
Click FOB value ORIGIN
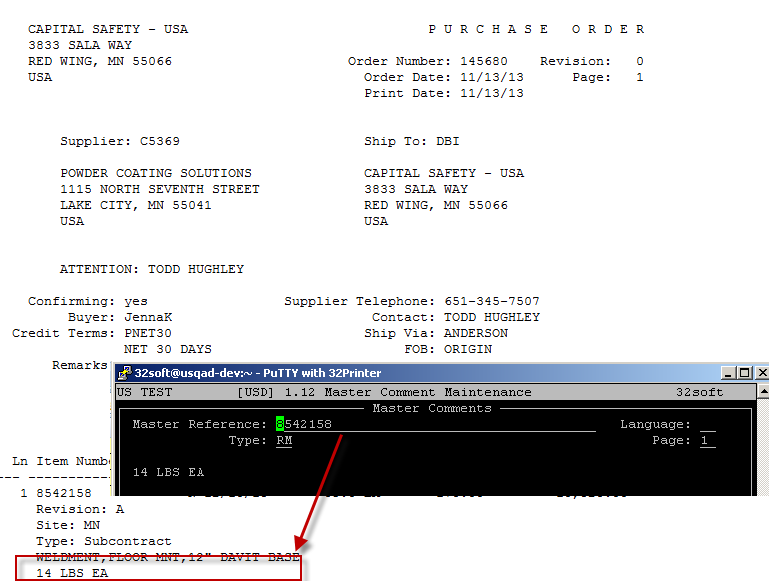point(468,349)
